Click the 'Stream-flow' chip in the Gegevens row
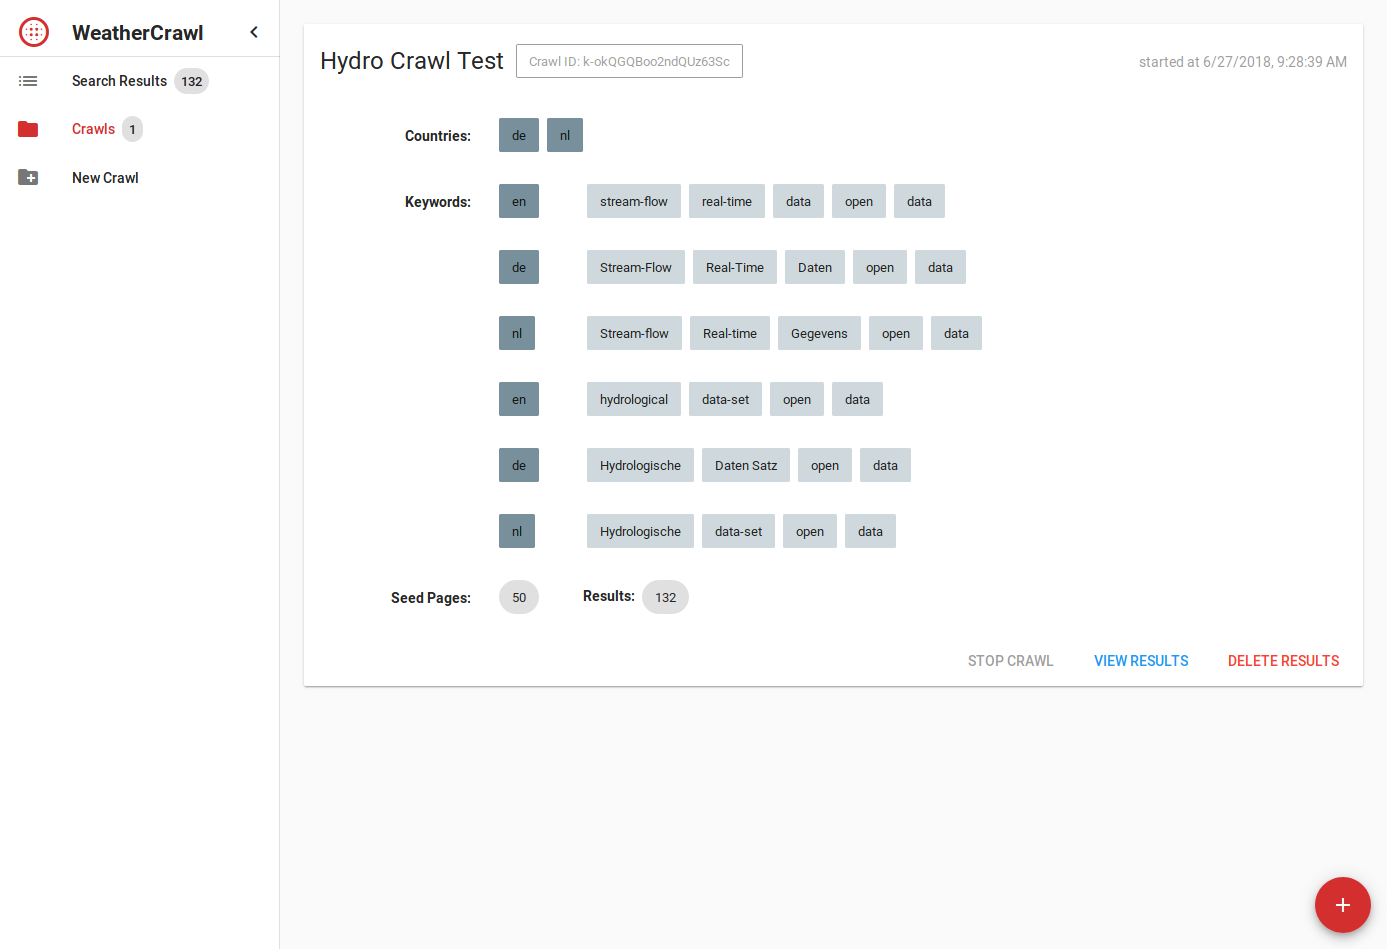Viewport: 1387px width, 949px height. tap(634, 333)
